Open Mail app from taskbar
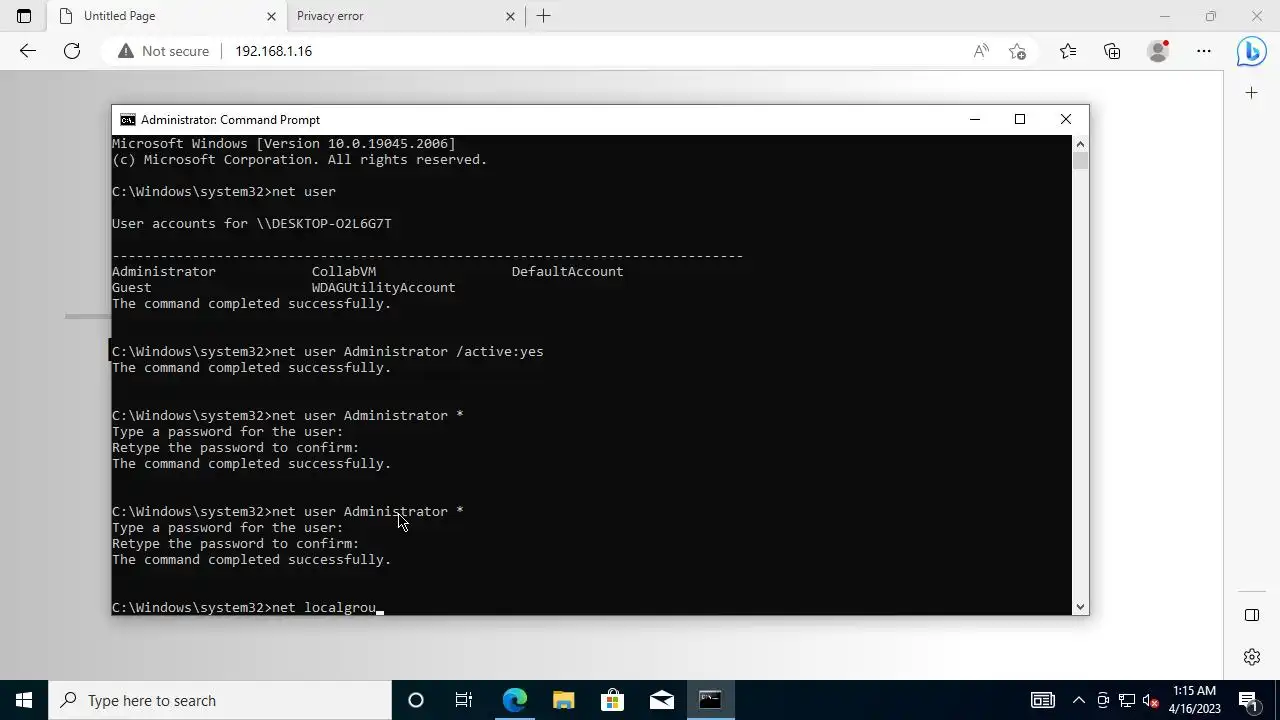 [x=661, y=700]
